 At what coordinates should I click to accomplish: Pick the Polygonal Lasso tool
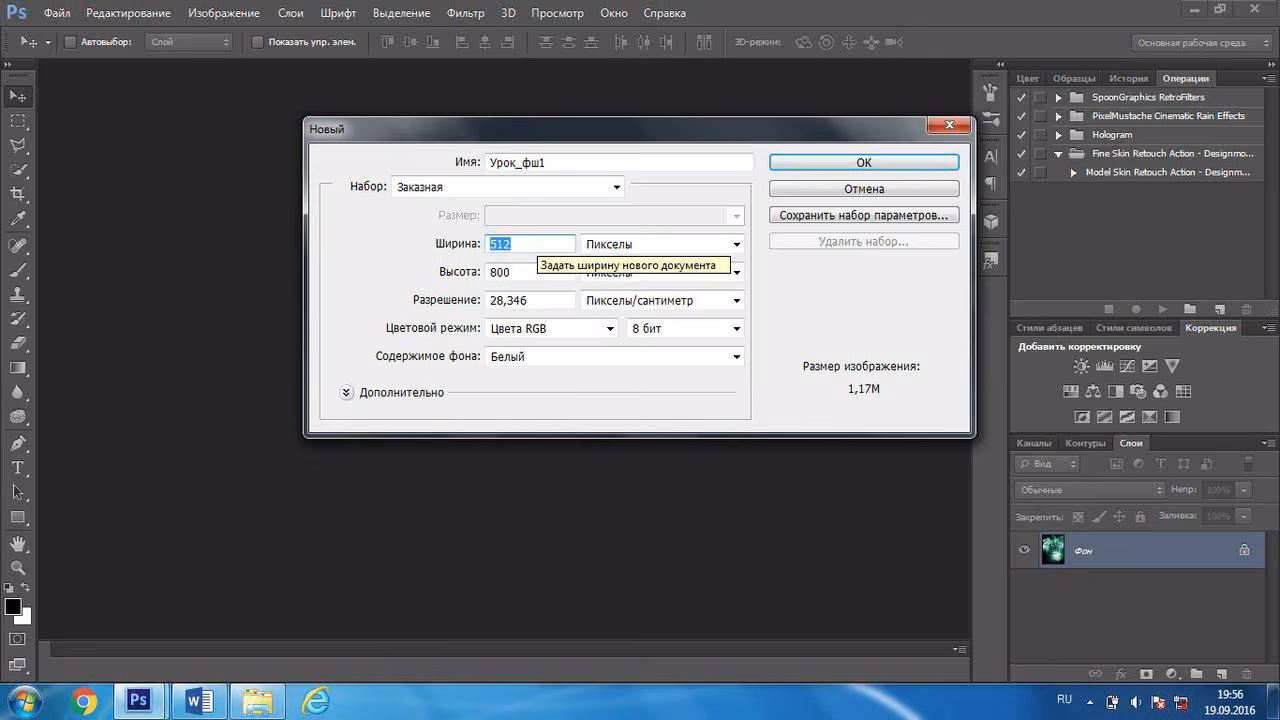pyautogui.click(x=18, y=146)
